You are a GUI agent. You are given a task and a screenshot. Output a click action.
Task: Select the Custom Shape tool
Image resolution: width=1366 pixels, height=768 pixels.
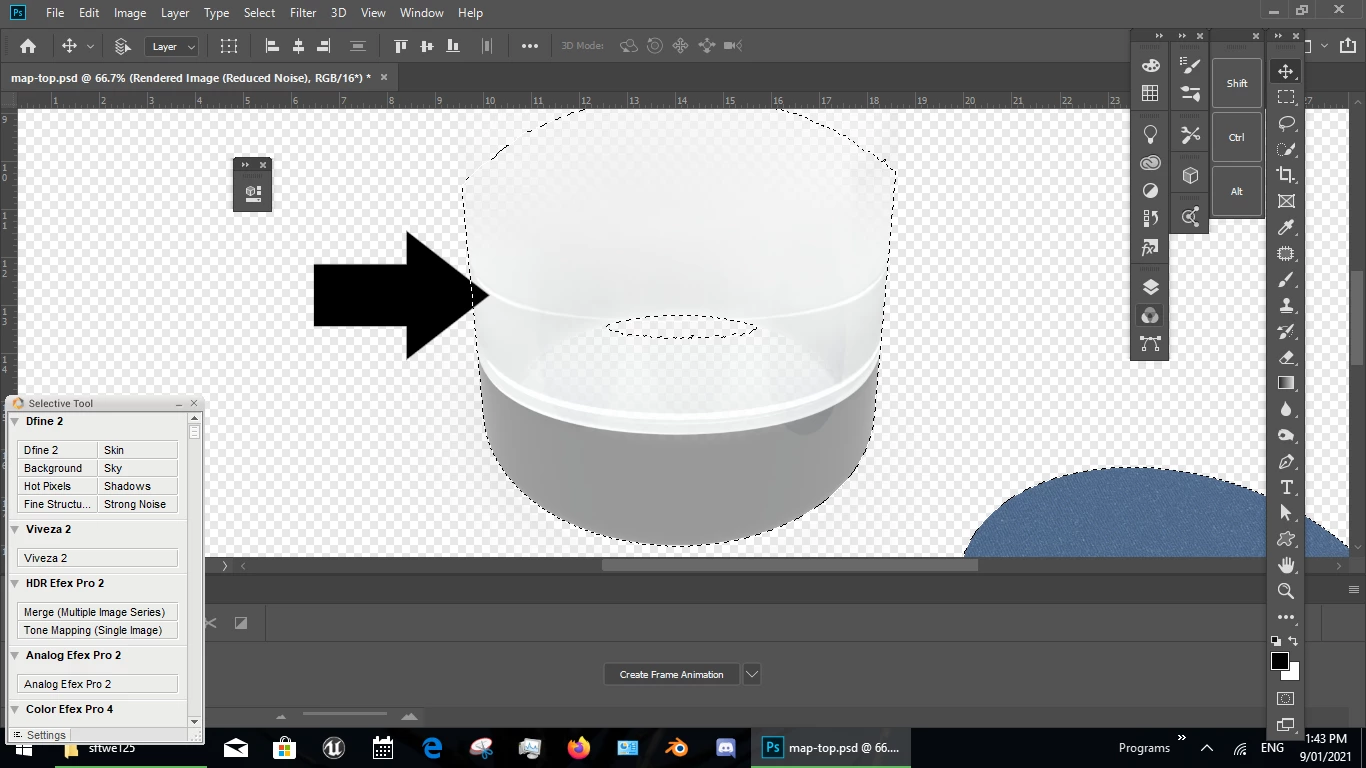click(1286, 539)
